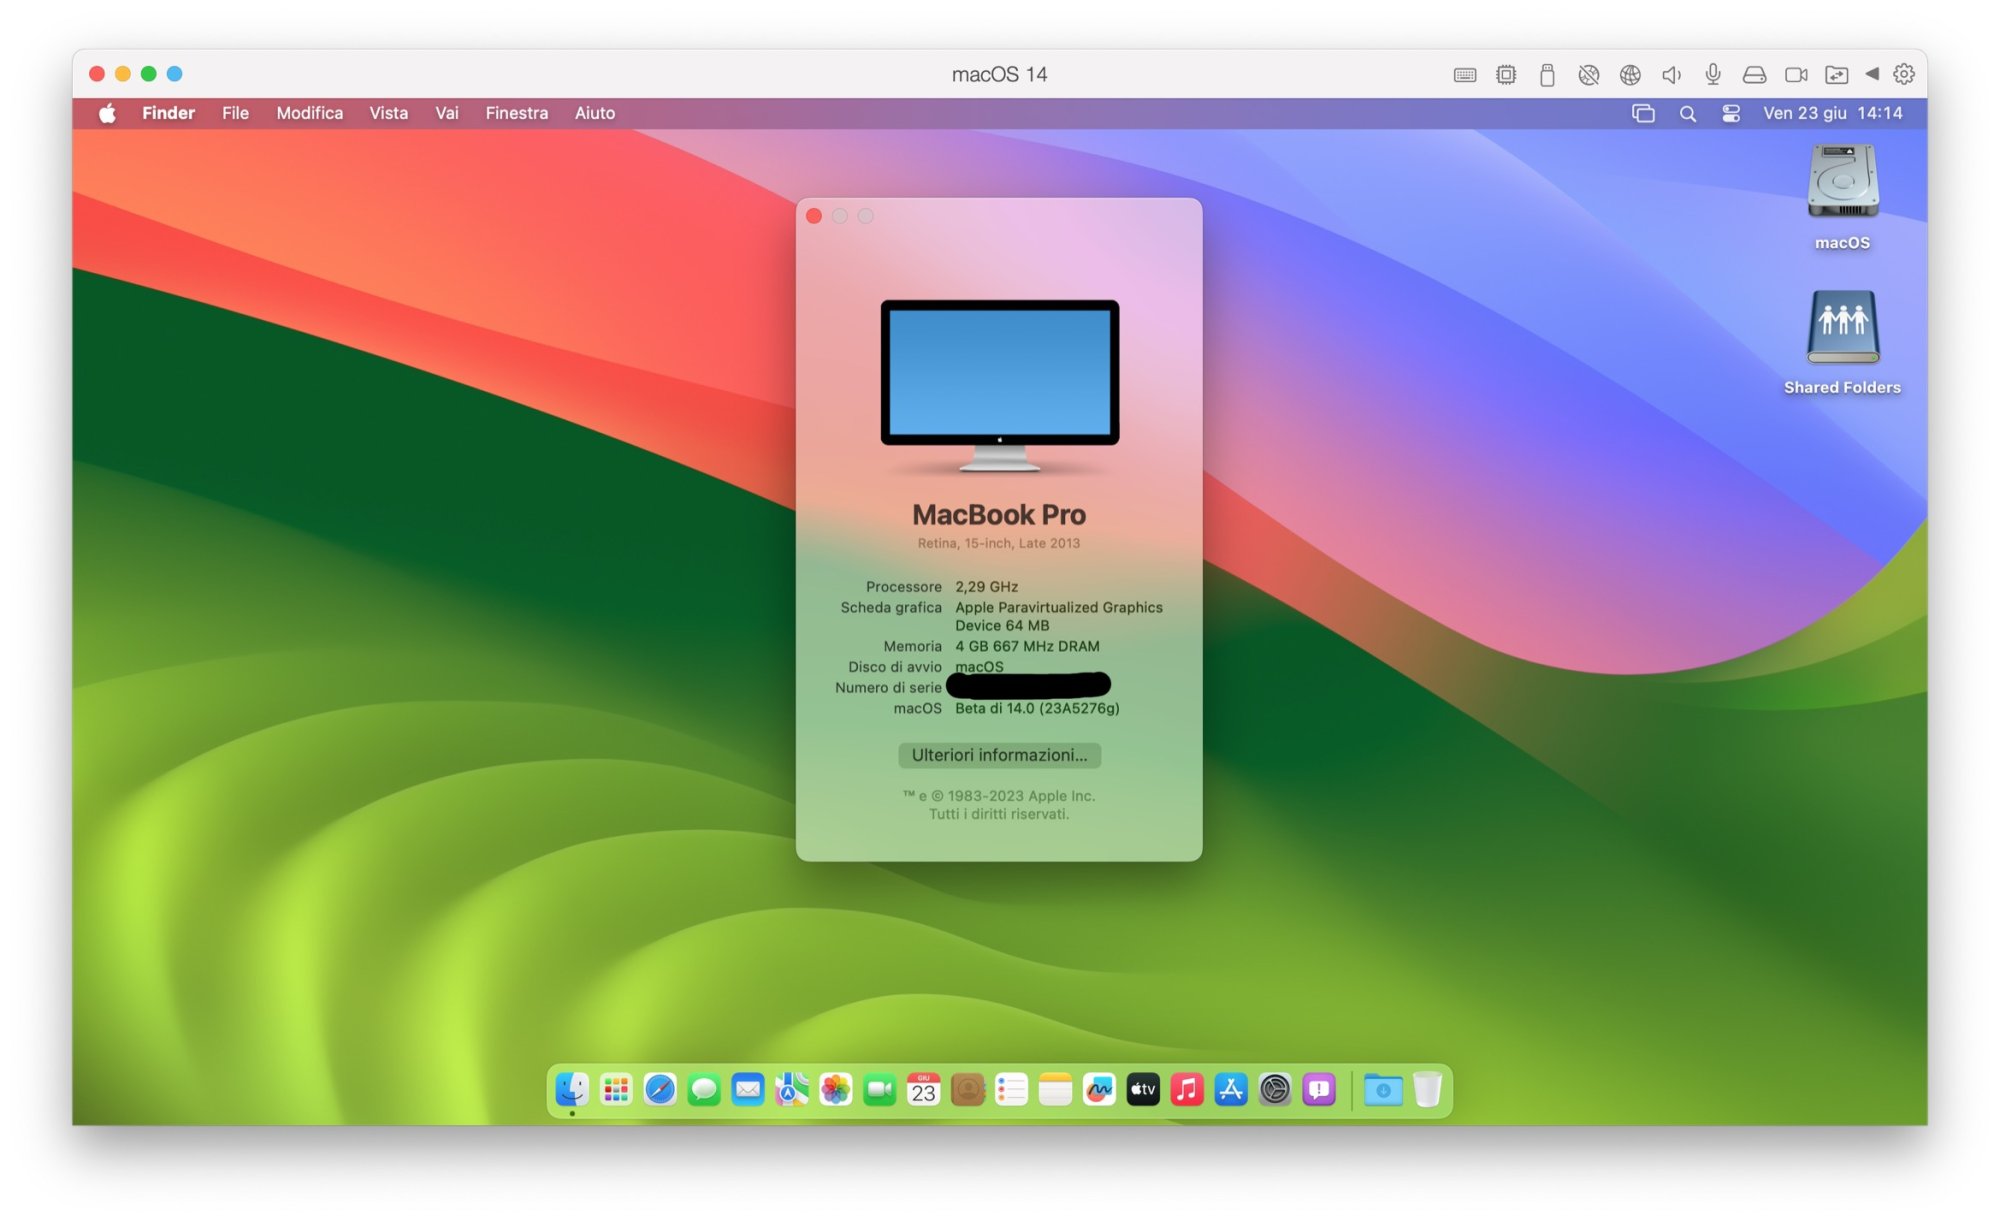Image resolution: width=2000 pixels, height=1221 pixels.
Task: Click the date and time Ven 23 giu
Action: point(1833,113)
